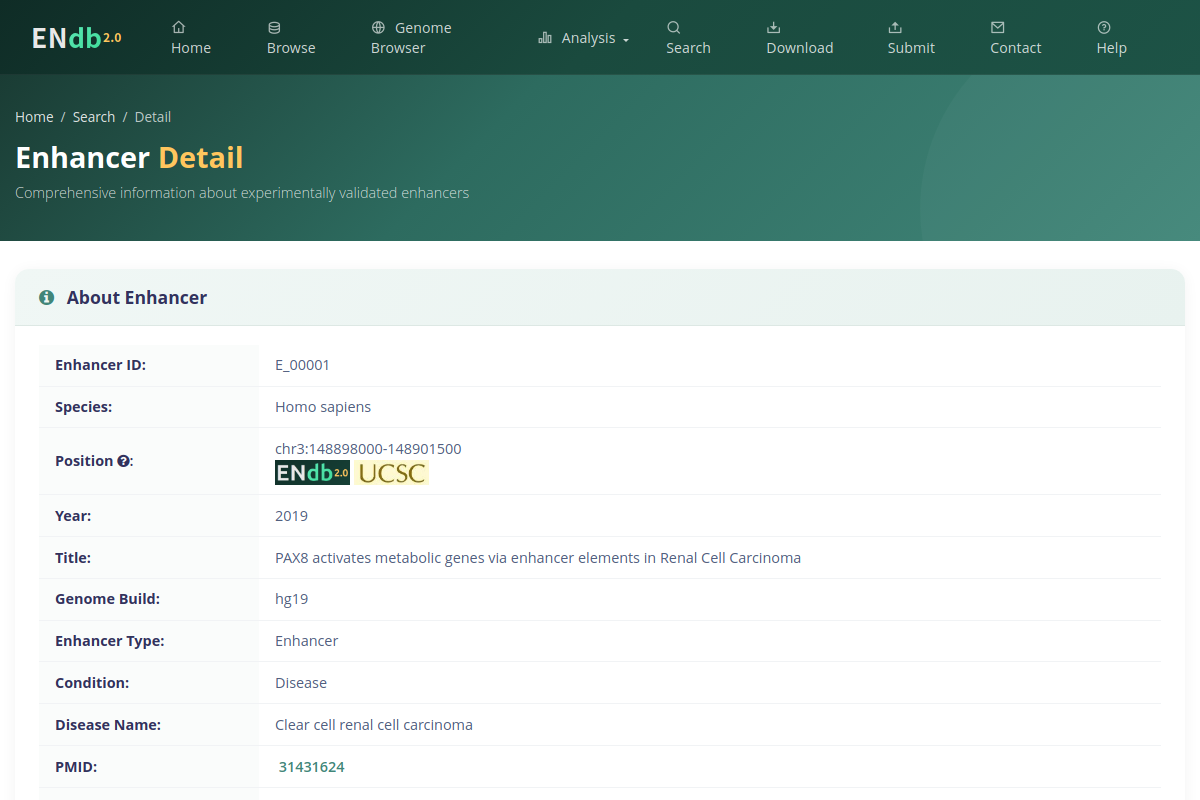Click the Download tray icon
This screenshot has height=800, width=1200.
click(x=773, y=27)
